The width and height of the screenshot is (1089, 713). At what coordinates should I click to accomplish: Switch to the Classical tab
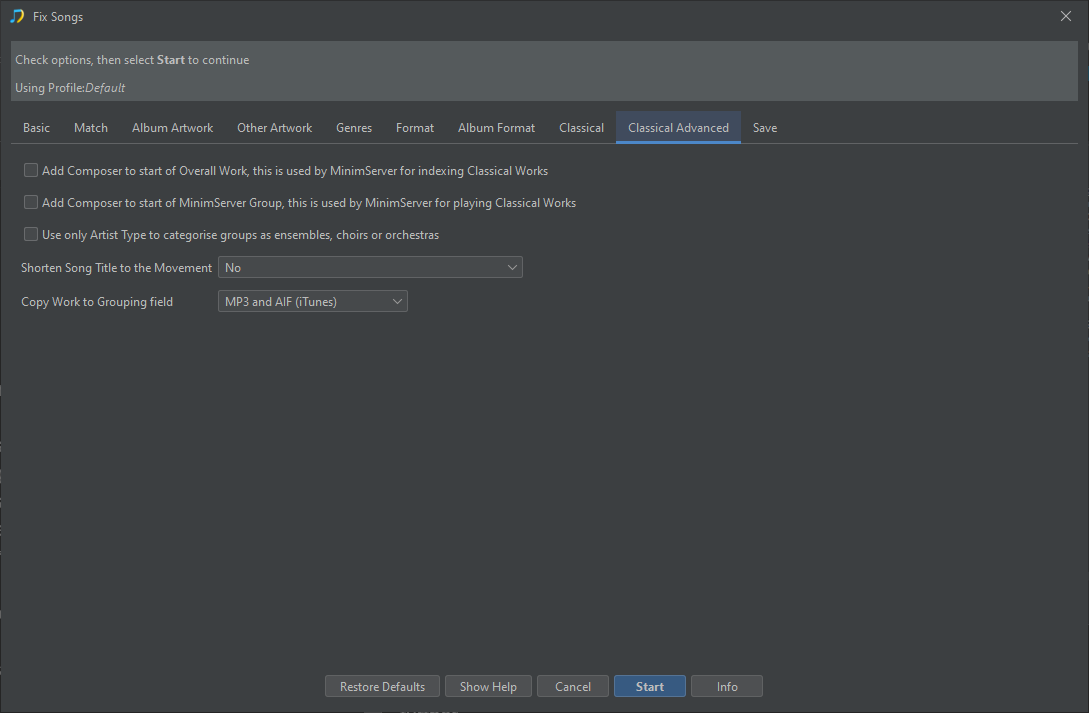tap(581, 128)
